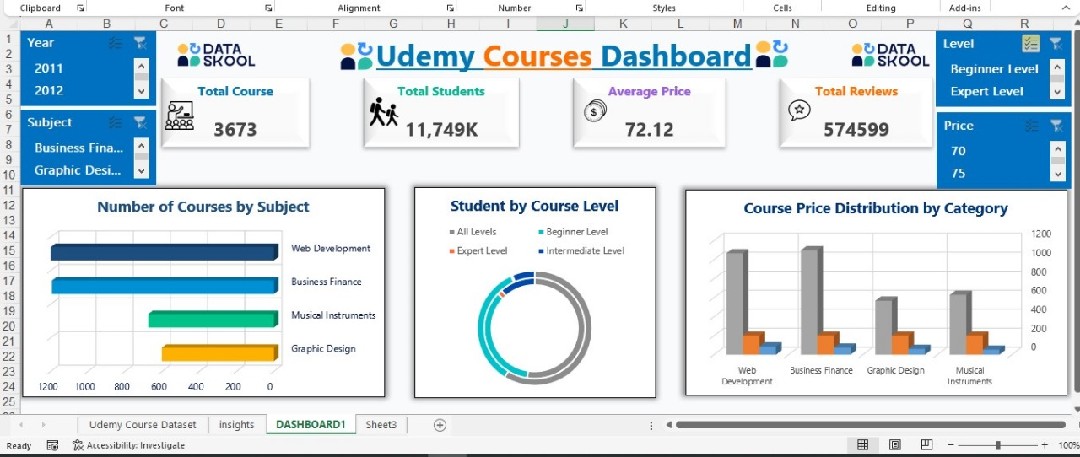Screen dimensions: 1080x457
Task: Switch to Page Layout view
Action: click(895, 445)
